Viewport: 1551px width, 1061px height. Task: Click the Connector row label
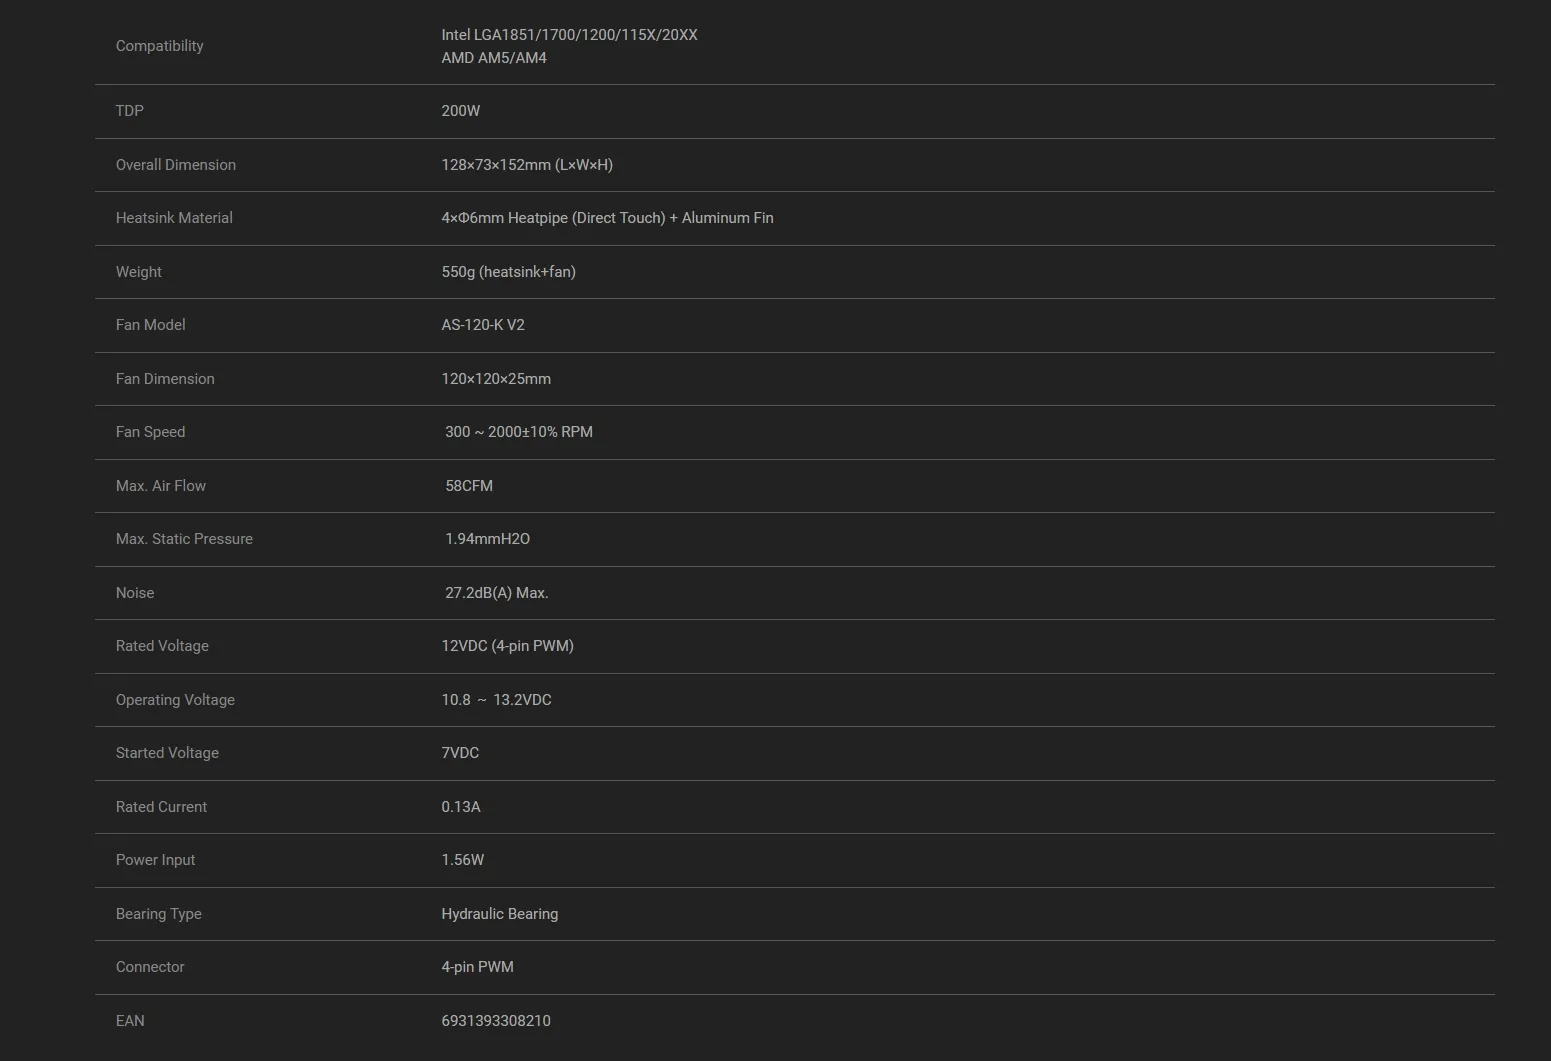point(150,967)
